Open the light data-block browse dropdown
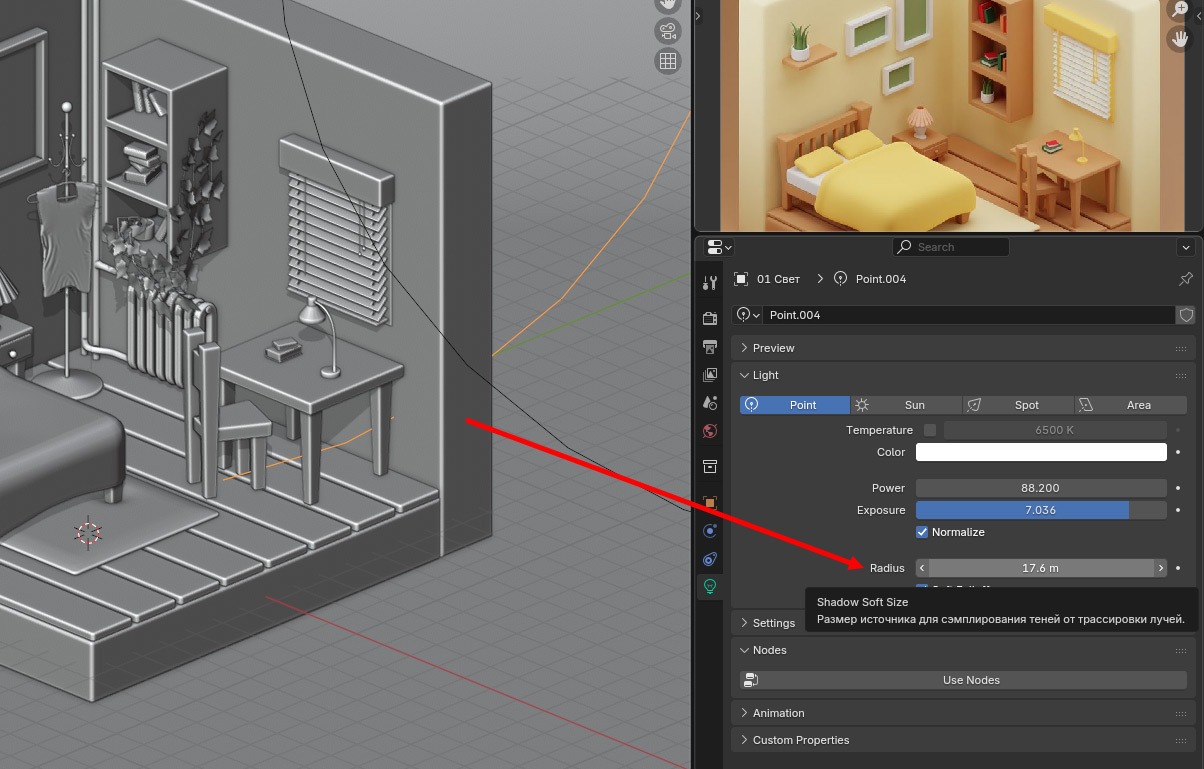Image resolution: width=1204 pixels, height=769 pixels. click(x=748, y=315)
